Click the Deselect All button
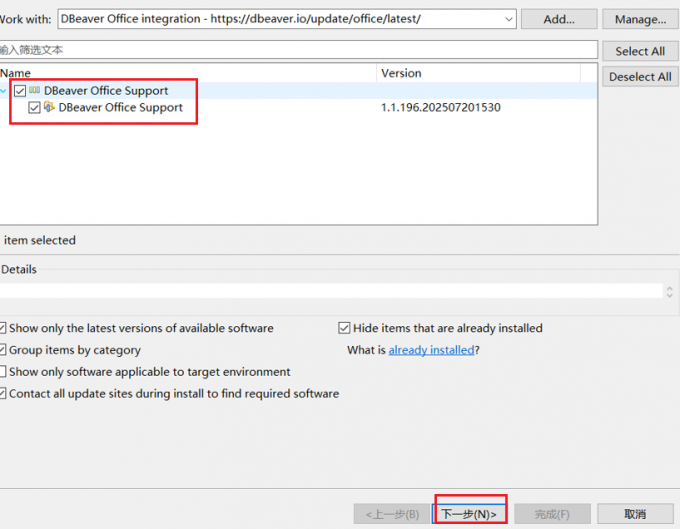Image resolution: width=680 pixels, height=529 pixels. (640, 77)
